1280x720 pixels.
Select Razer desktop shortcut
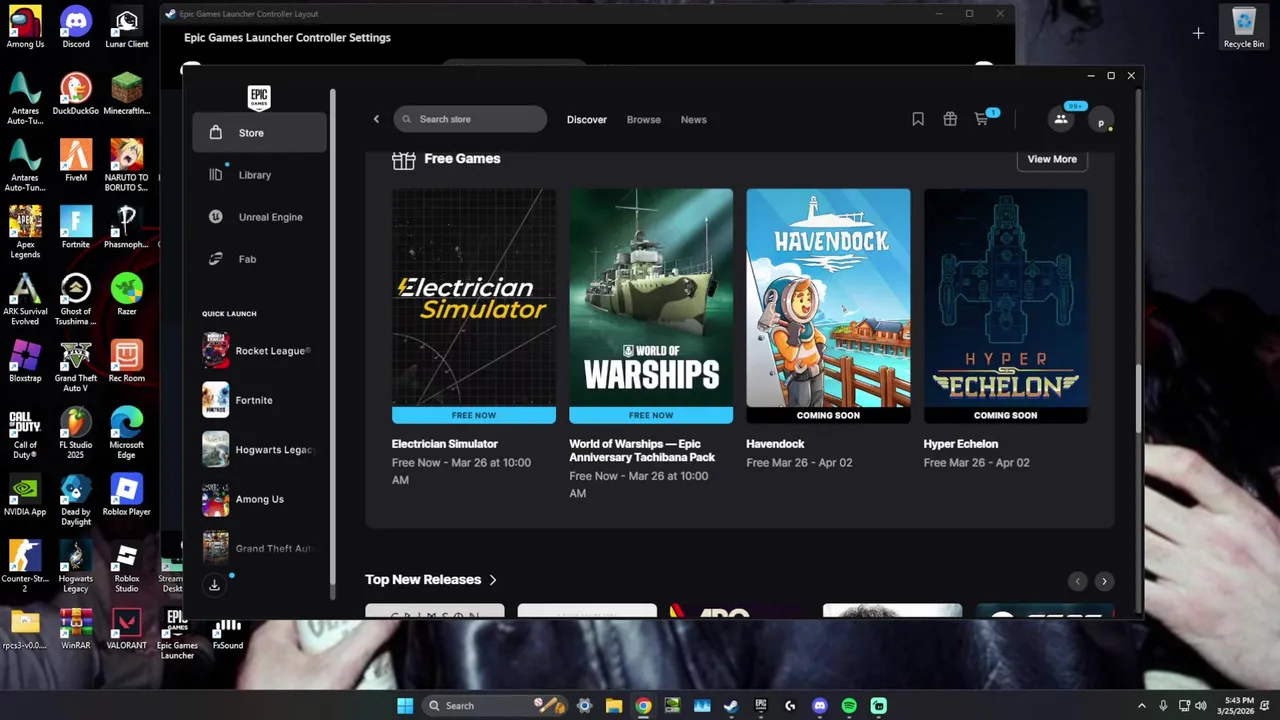click(126, 295)
